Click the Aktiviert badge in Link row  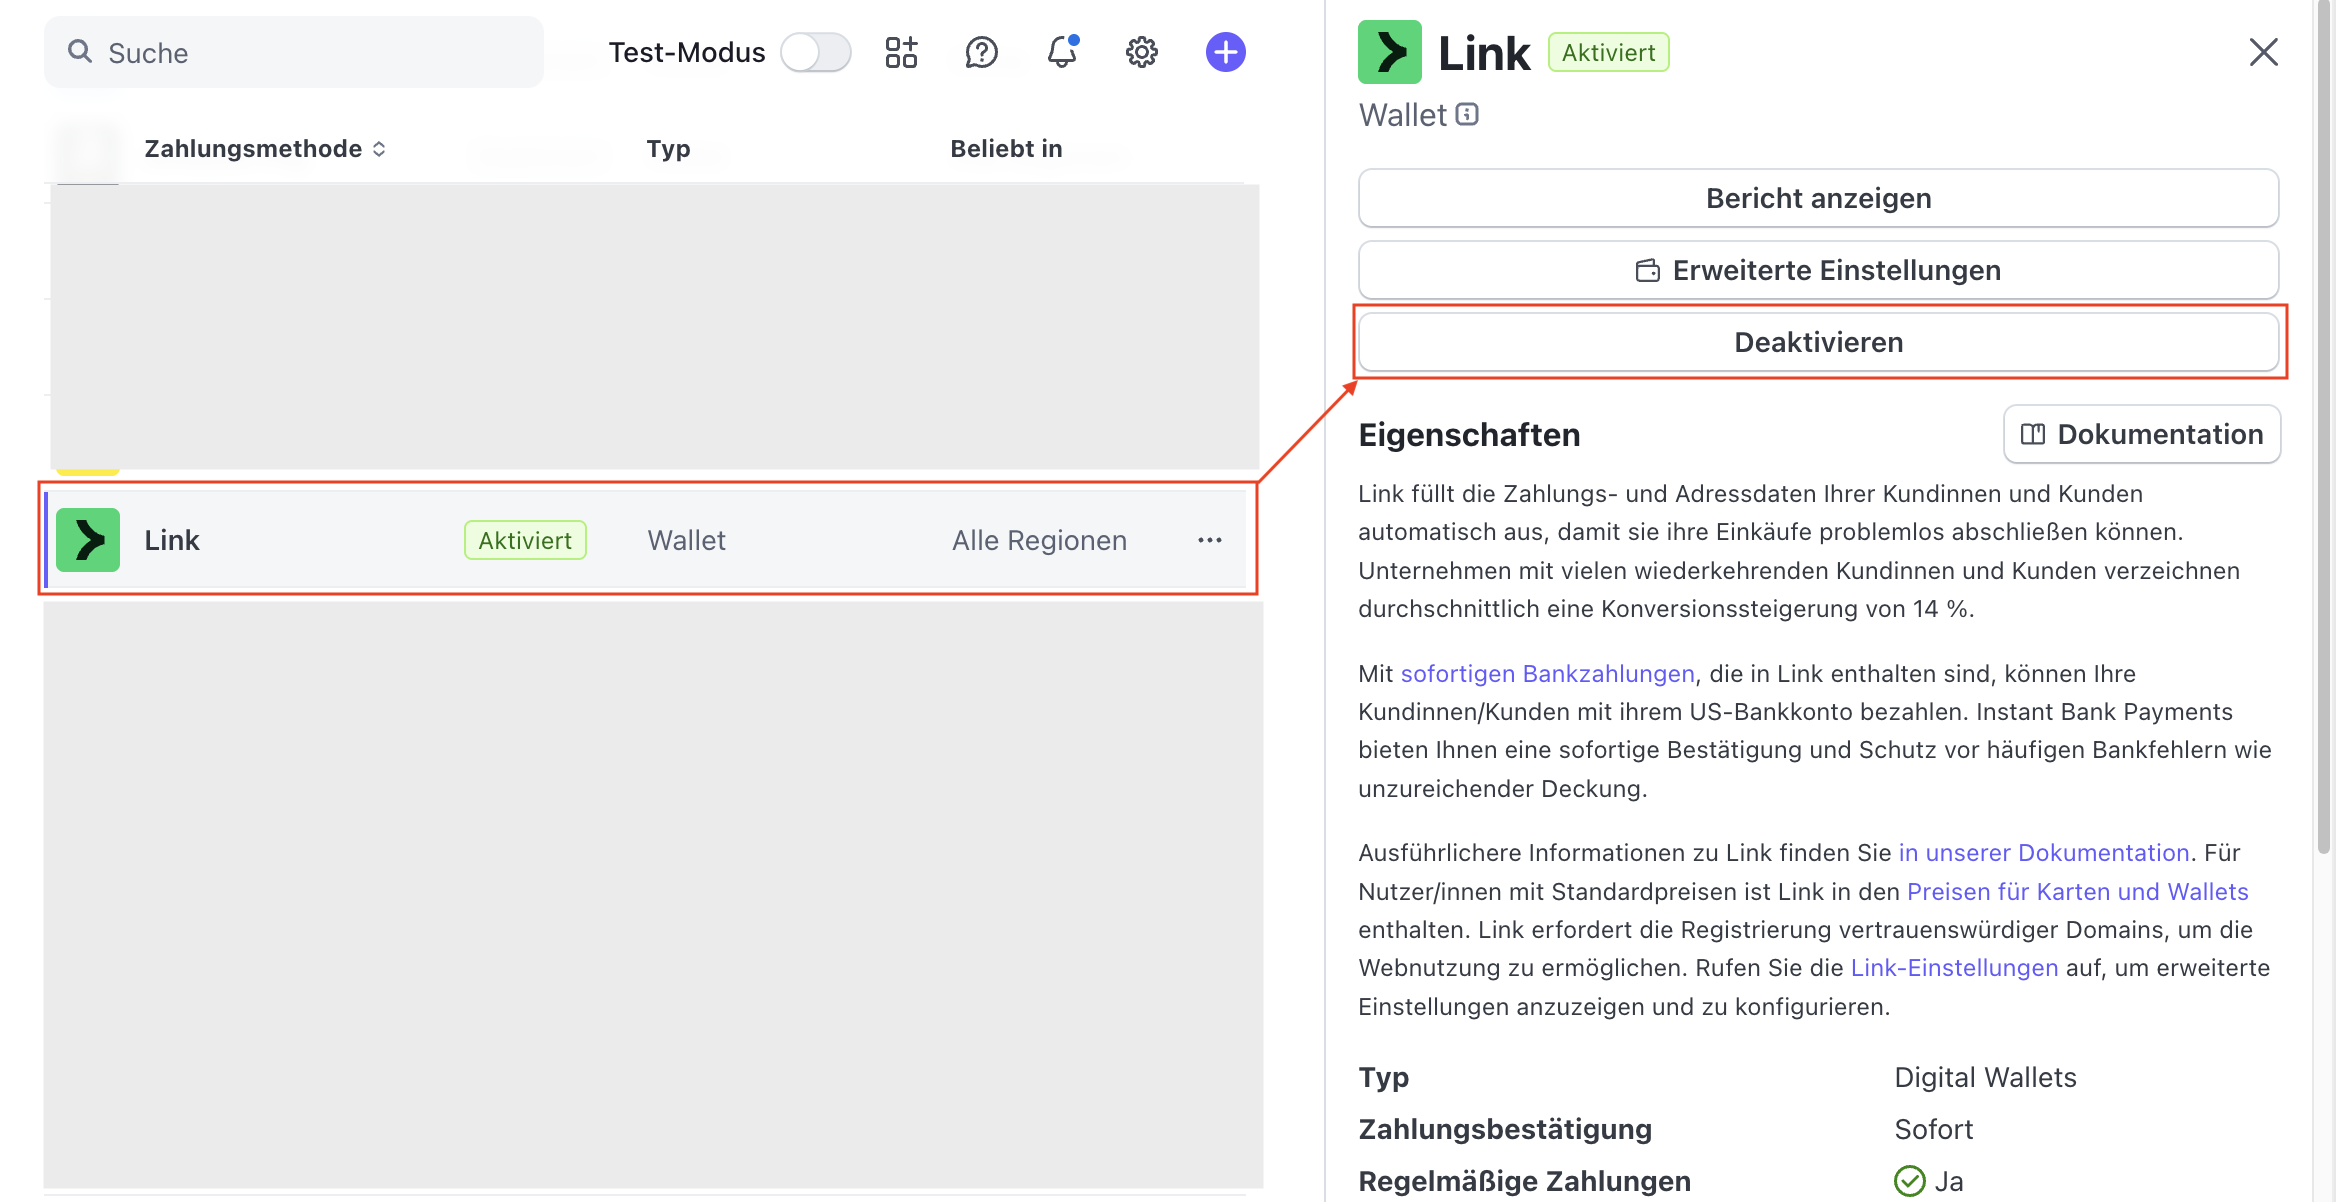tap(525, 540)
